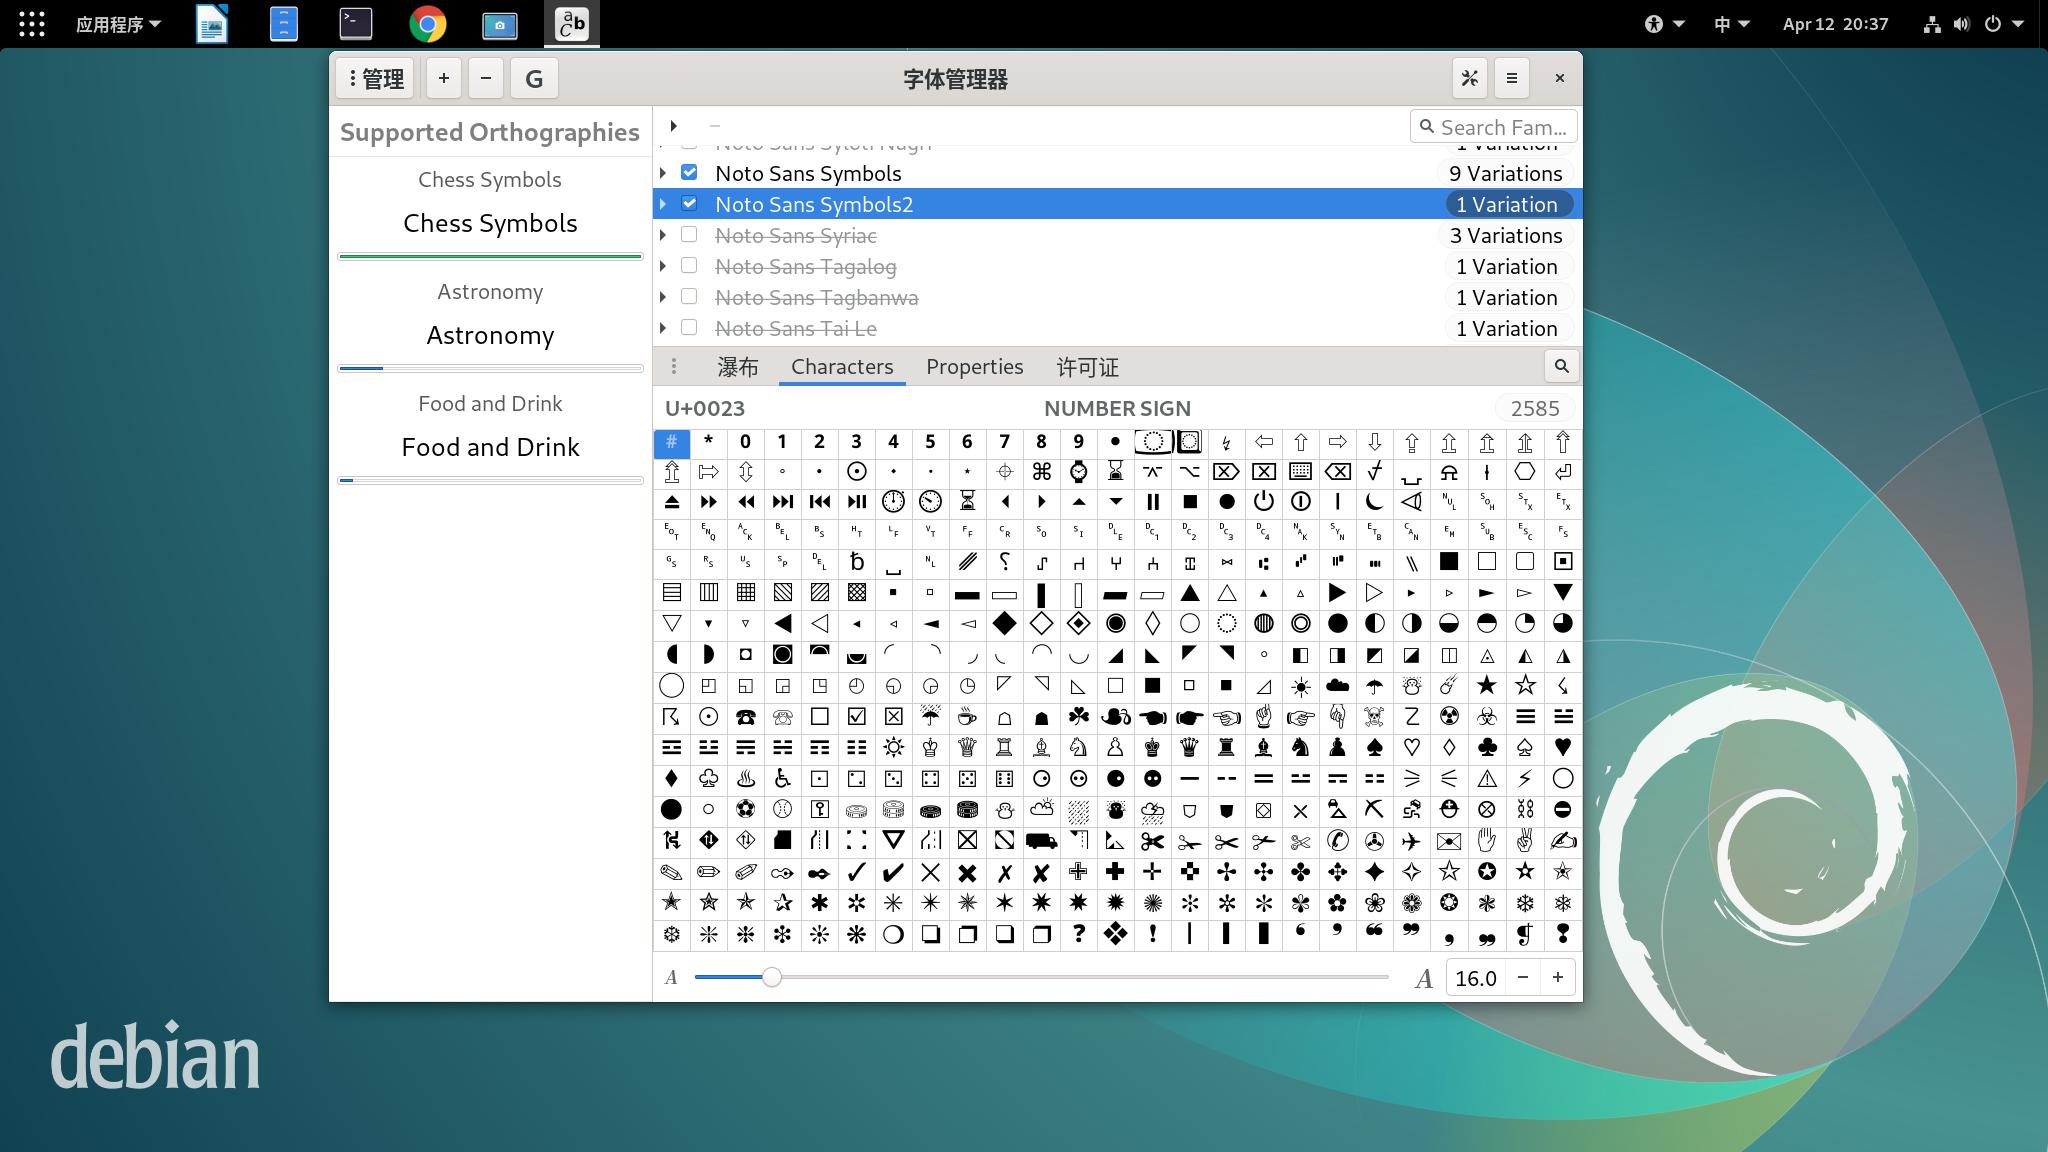This screenshot has width=2048, height=1152.
Task: Open the G Google Fonts button
Action: click(x=534, y=78)
